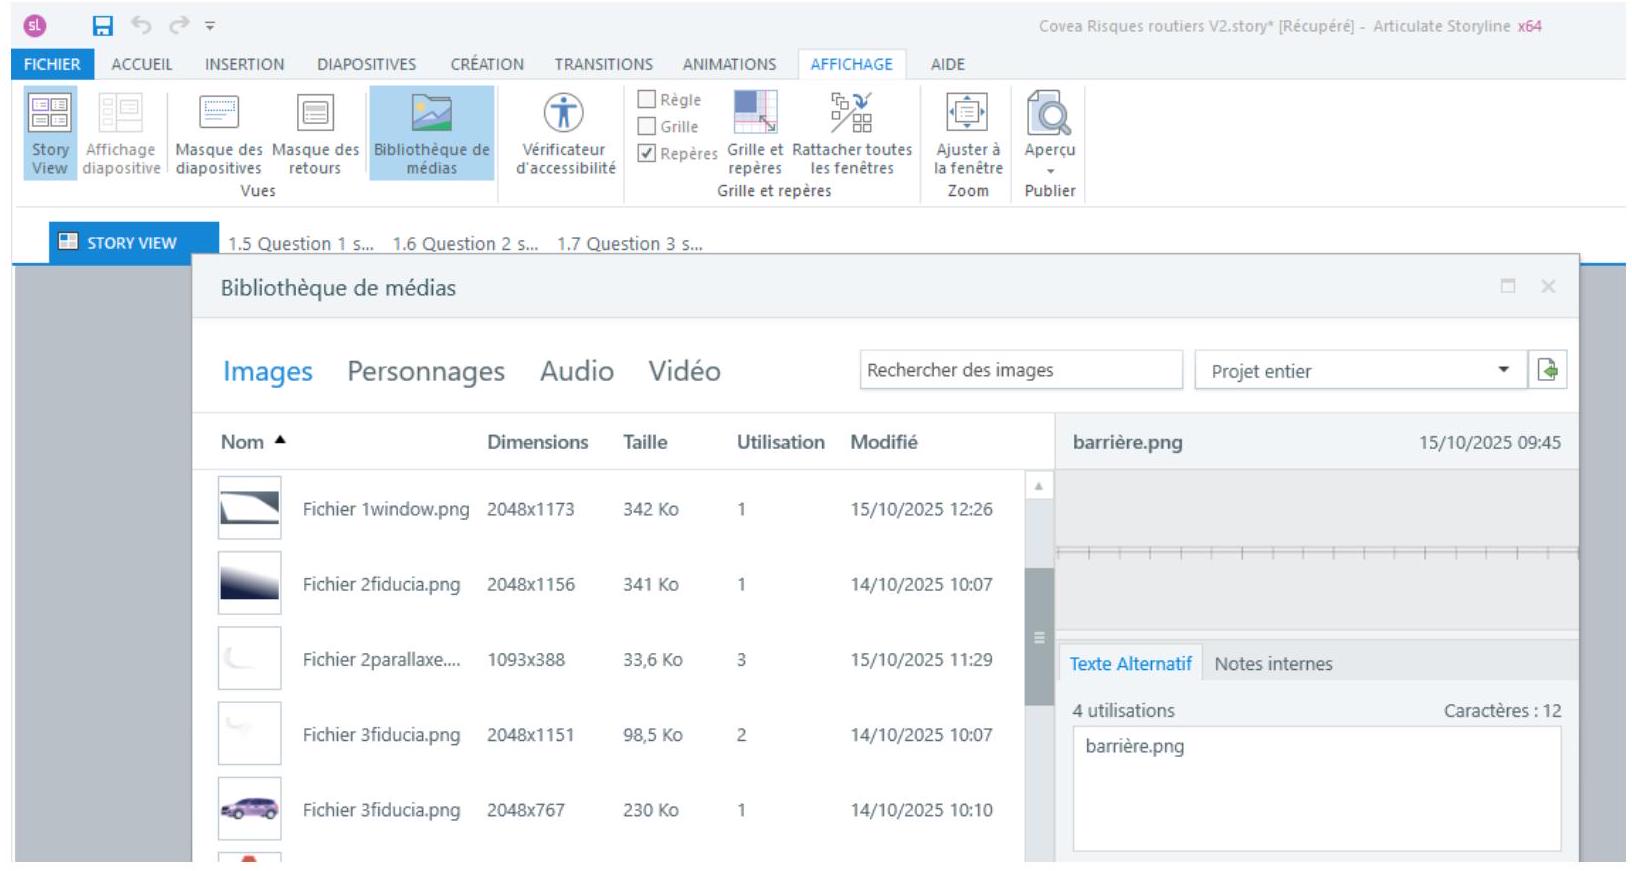Select the STORY VIEW document tab
1632x871 pixels.
click(134, 243)
